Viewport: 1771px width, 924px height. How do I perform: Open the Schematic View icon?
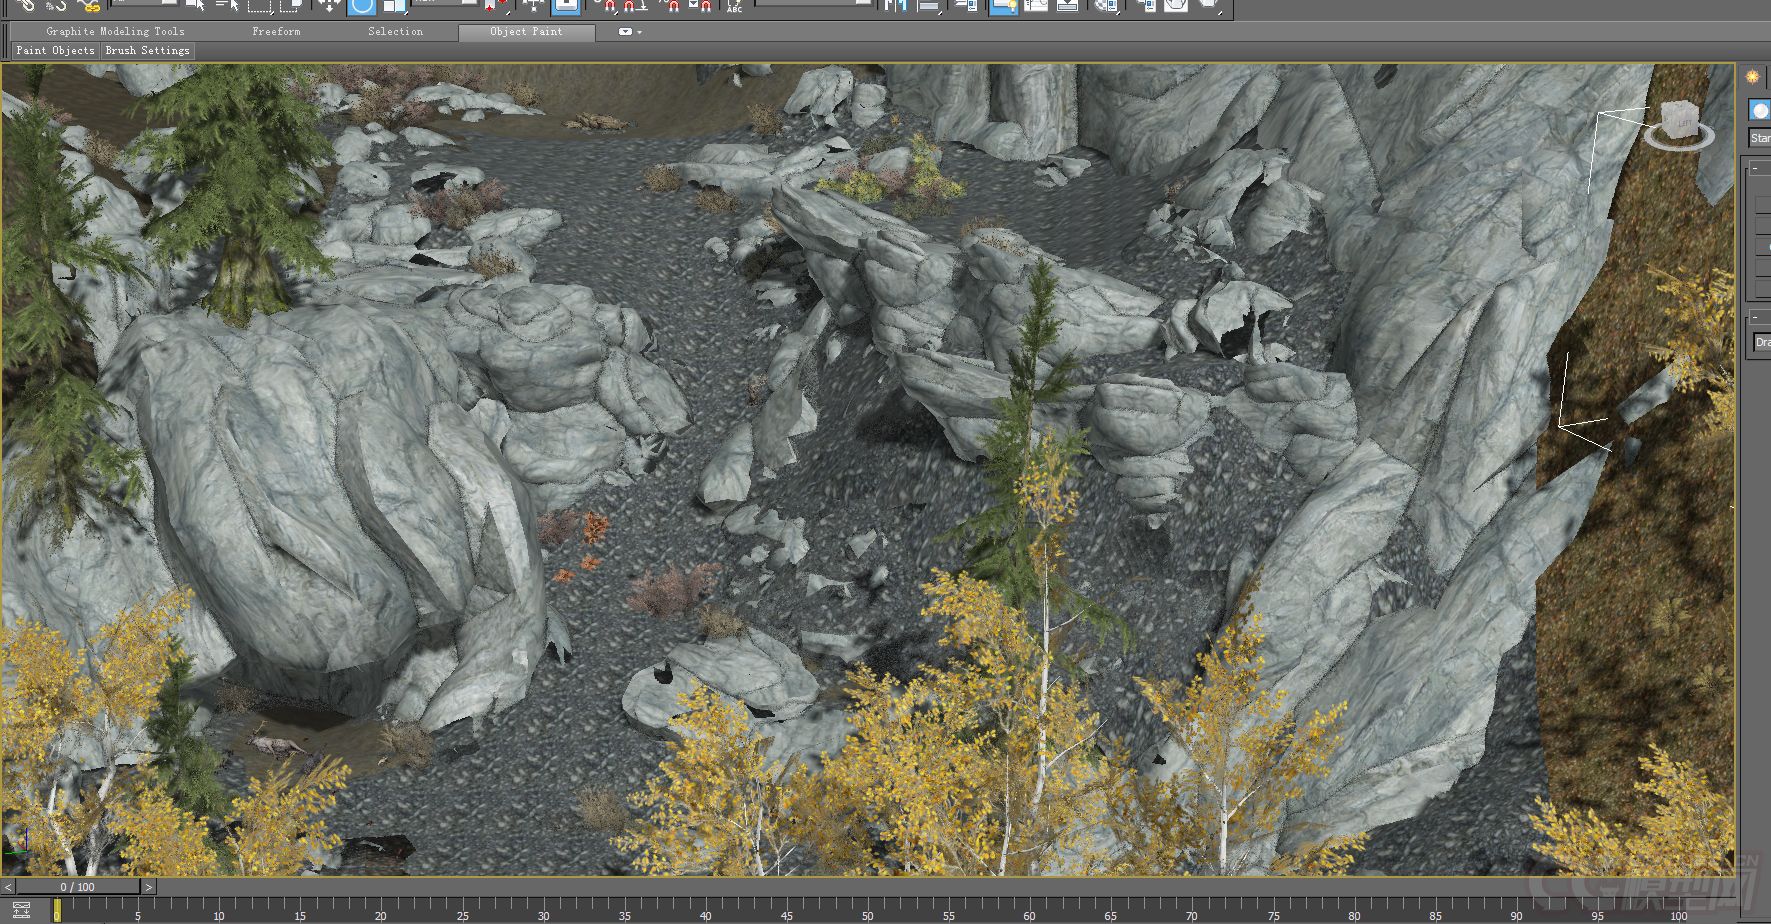[1067, 5]
